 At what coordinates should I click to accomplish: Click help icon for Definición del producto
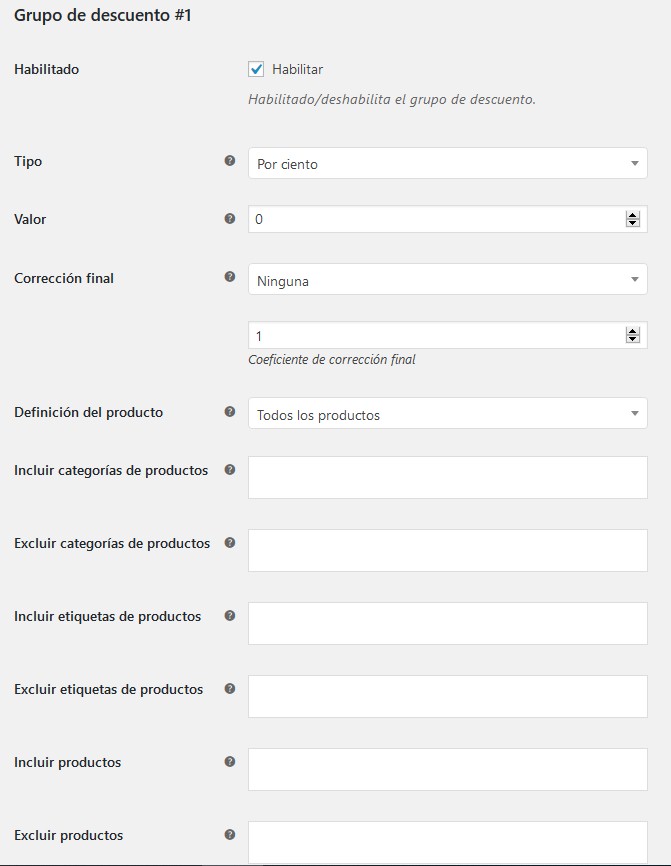coord(230,411)
